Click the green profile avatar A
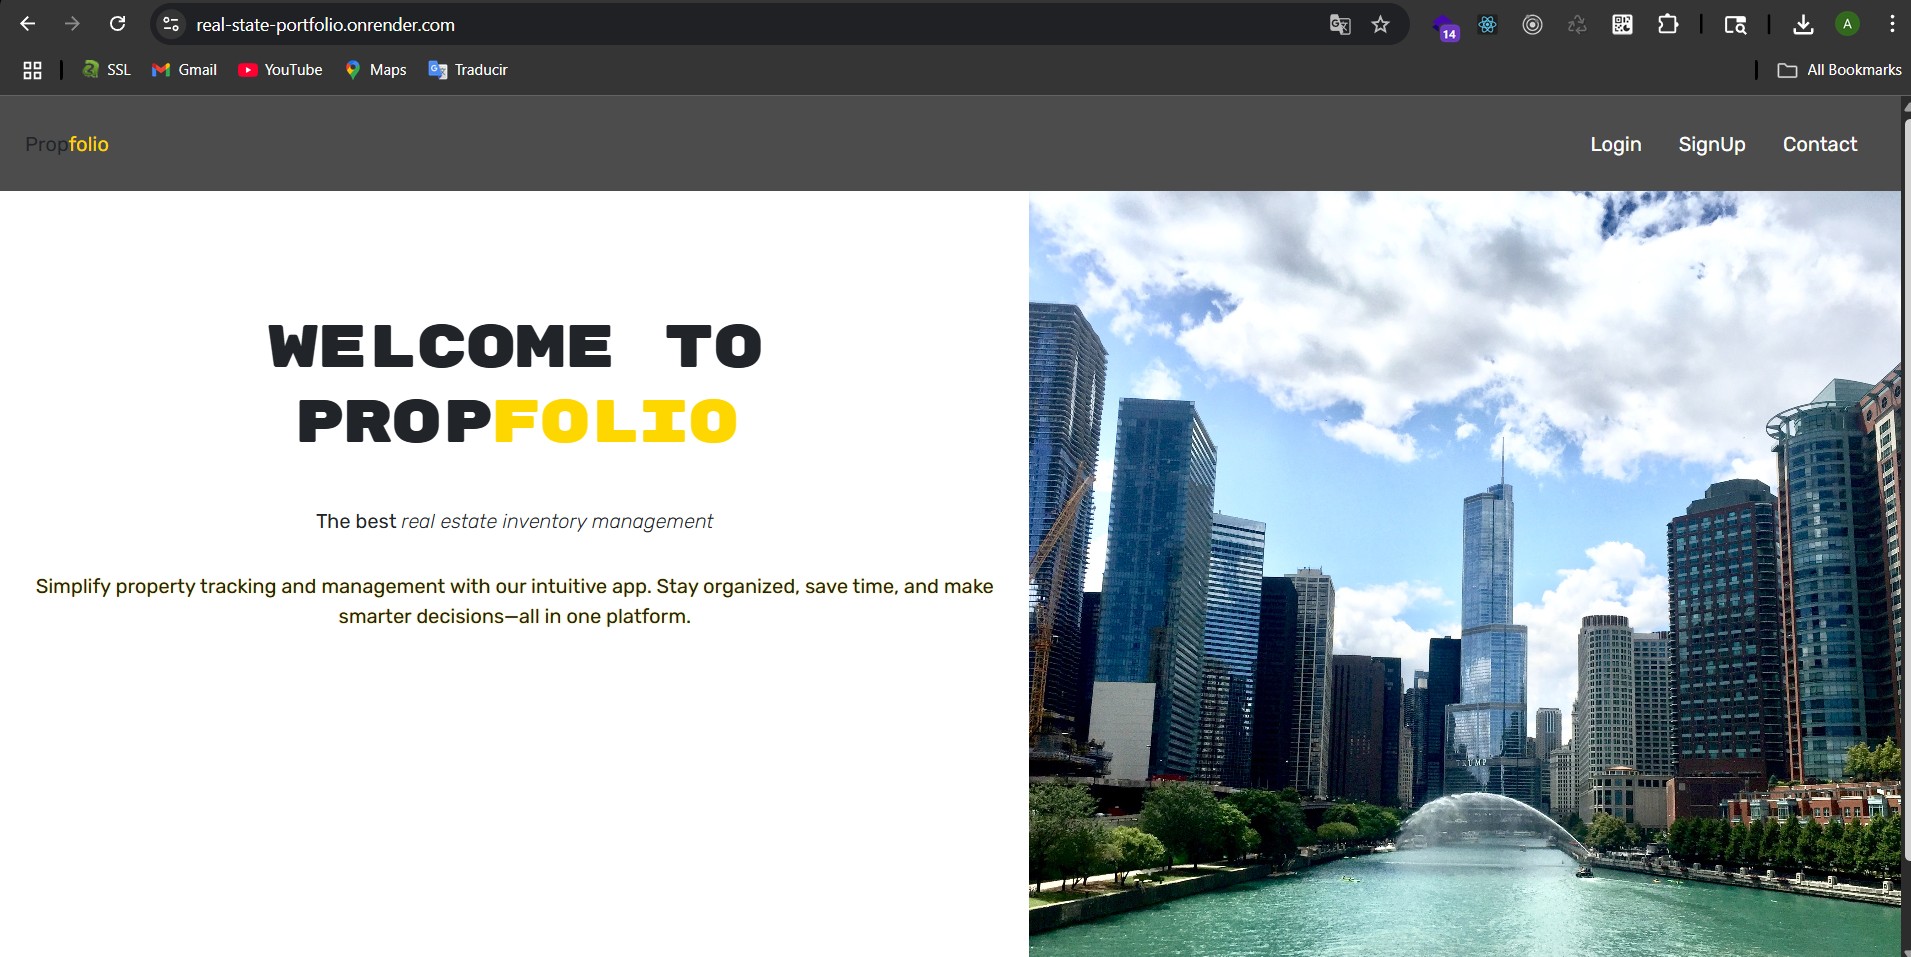The height and width of the screenshot is (957, 1911). [x=1847, y=25]
